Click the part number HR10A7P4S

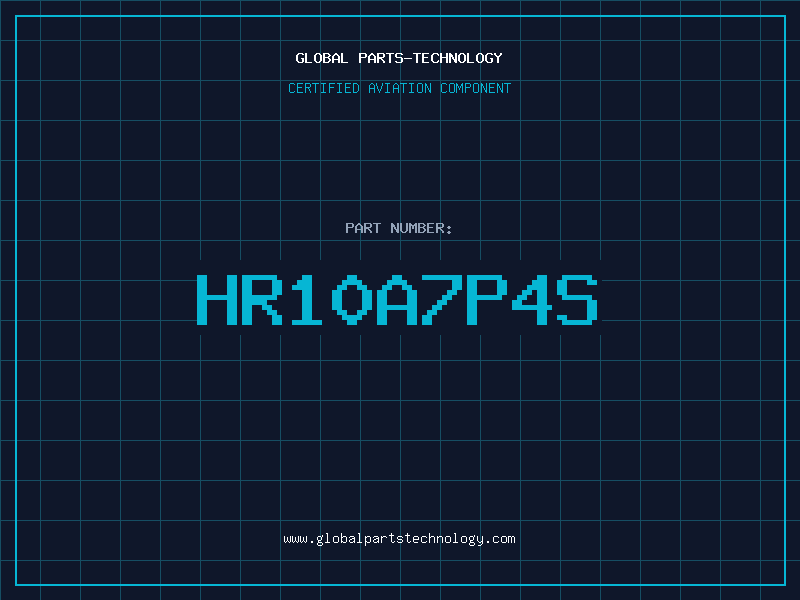point(399,299)
